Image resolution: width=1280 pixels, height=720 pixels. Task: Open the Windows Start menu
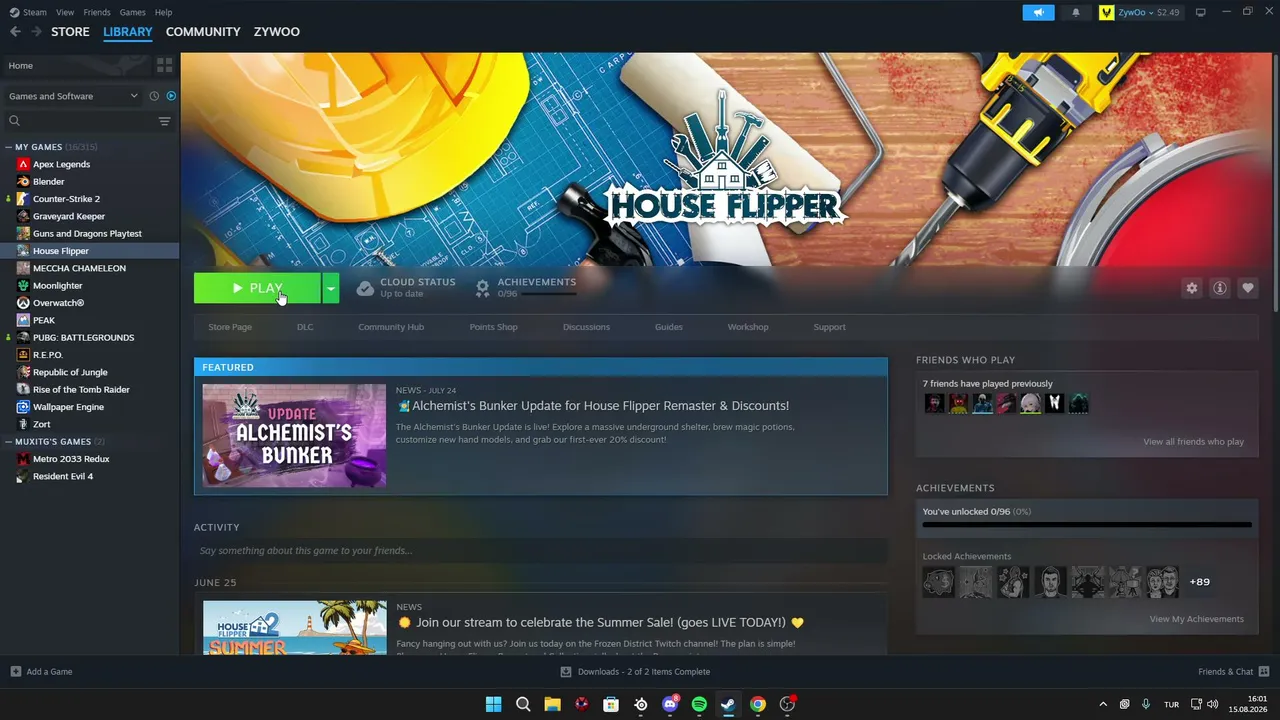(x=493, y=704)
